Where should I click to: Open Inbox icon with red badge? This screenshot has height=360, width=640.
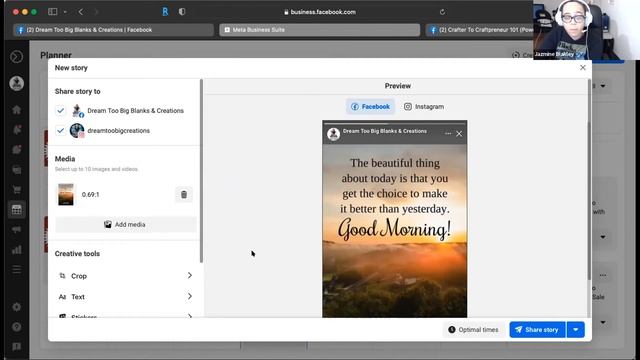pos(17,150)
